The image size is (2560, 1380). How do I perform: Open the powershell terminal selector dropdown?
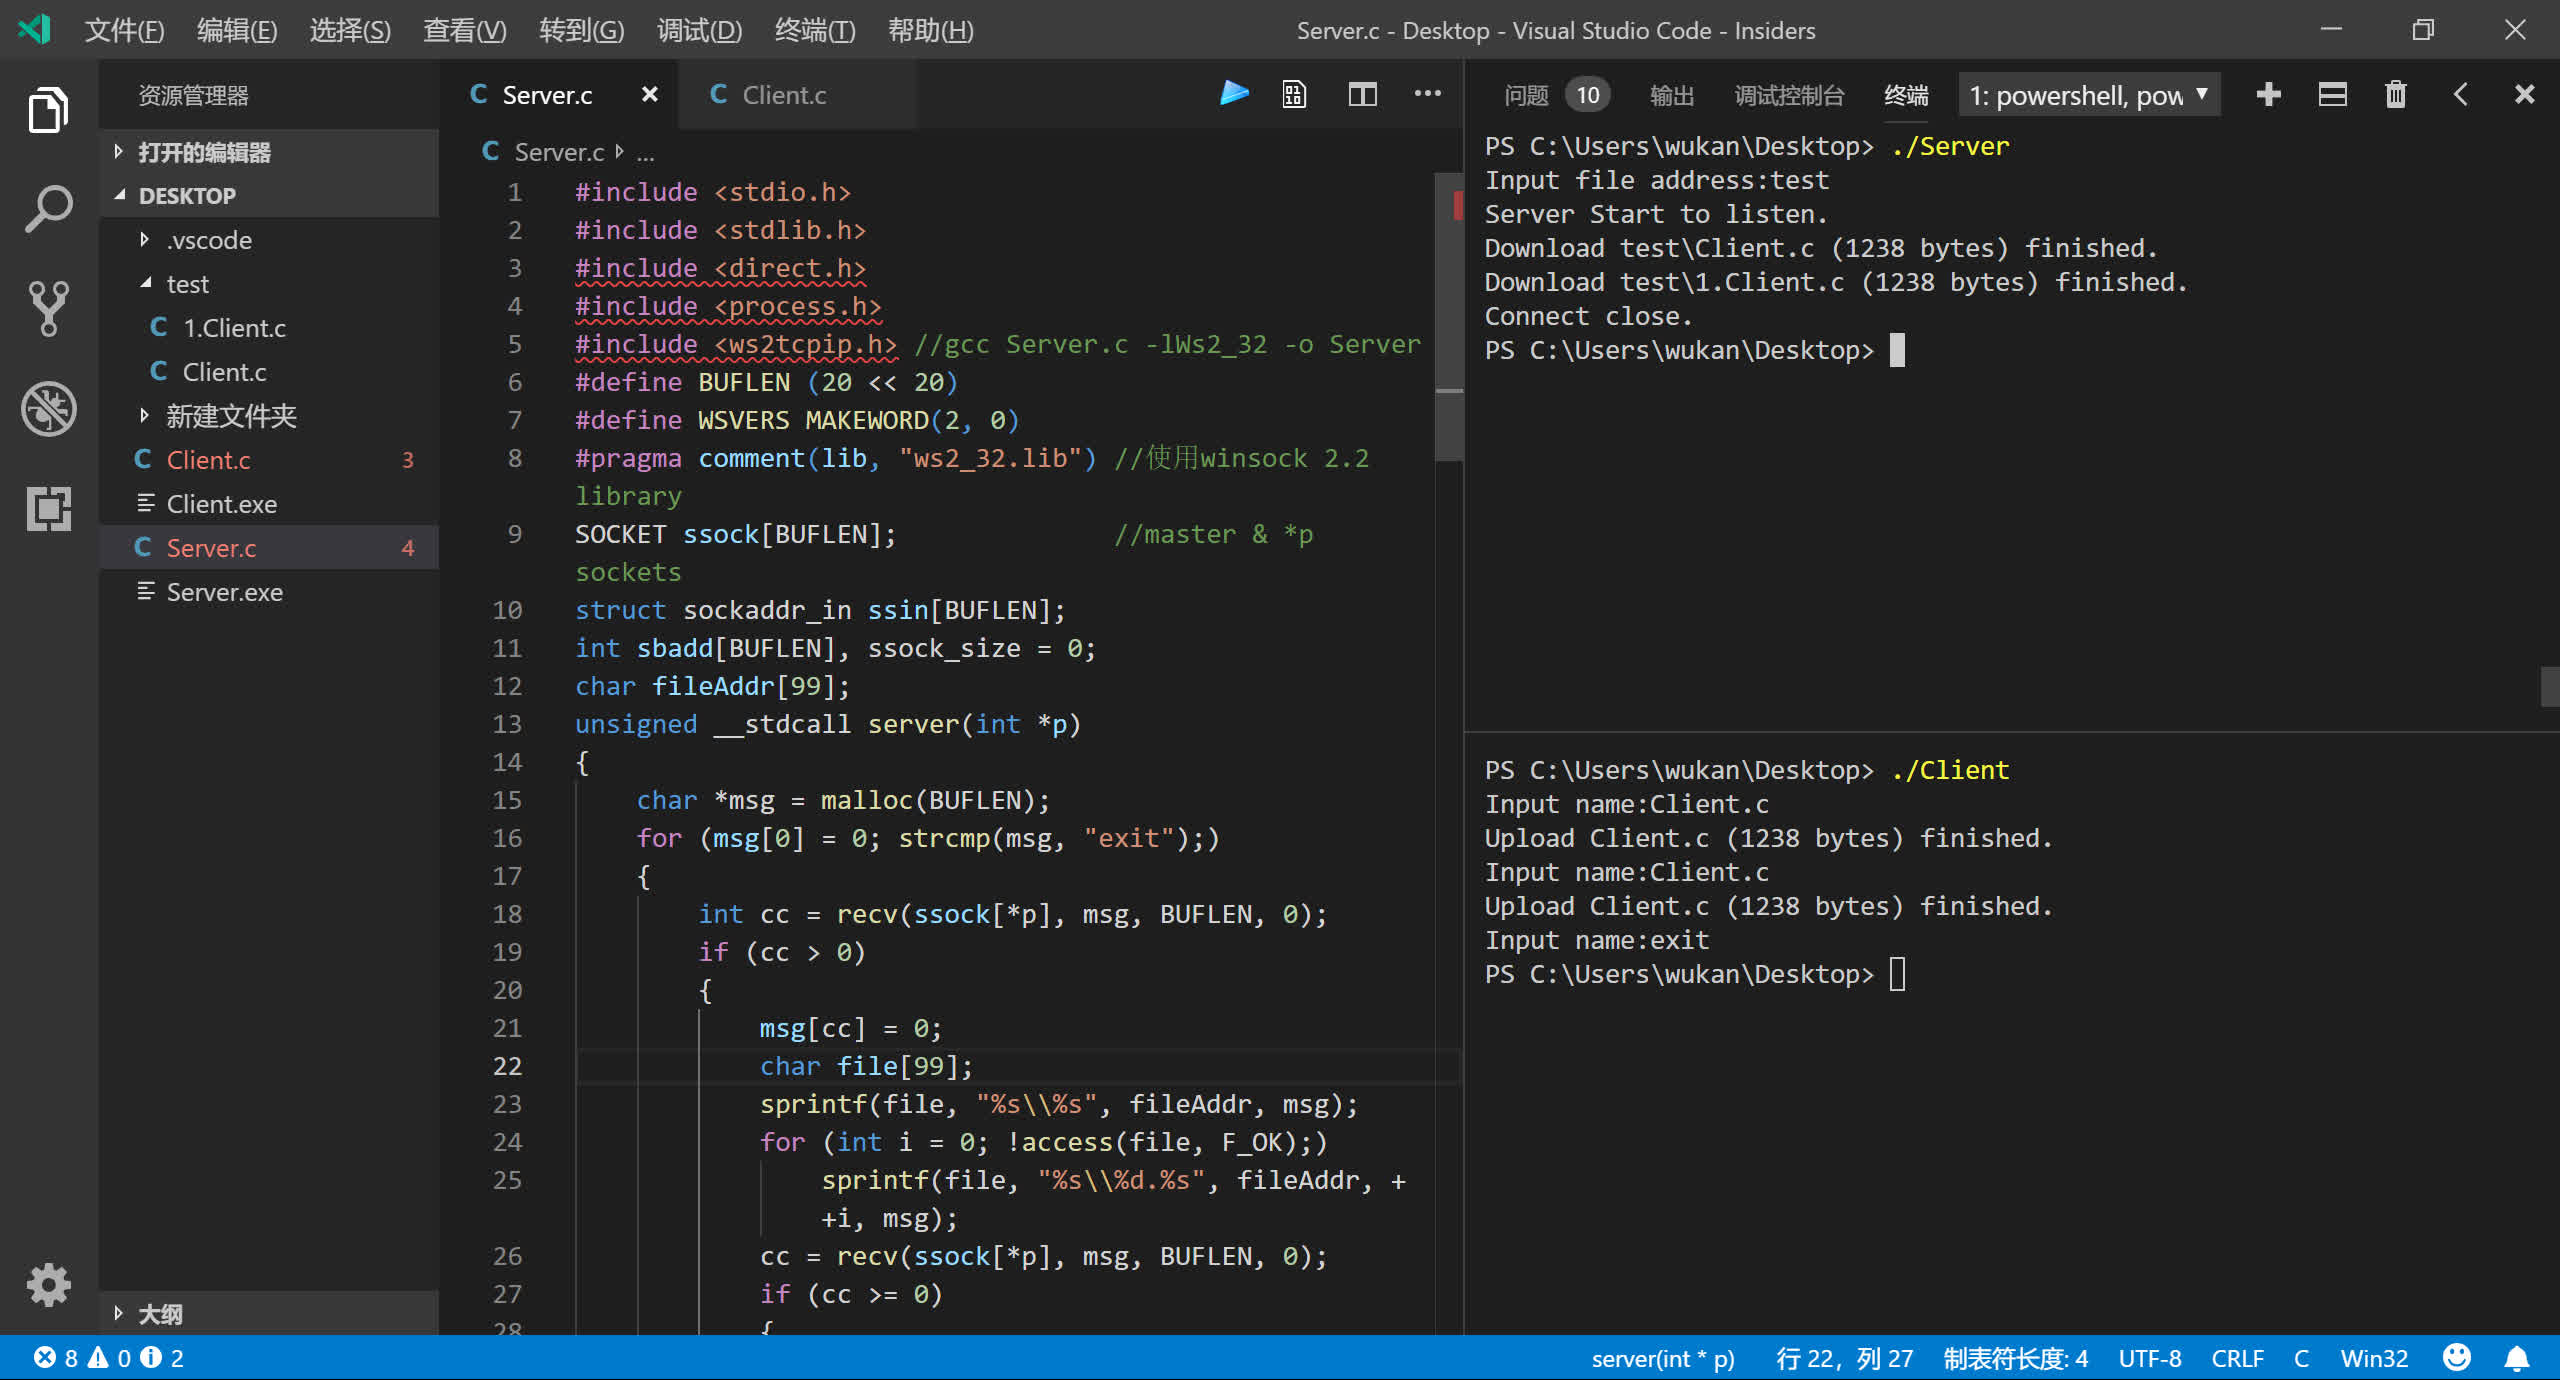pos(2088,95)
